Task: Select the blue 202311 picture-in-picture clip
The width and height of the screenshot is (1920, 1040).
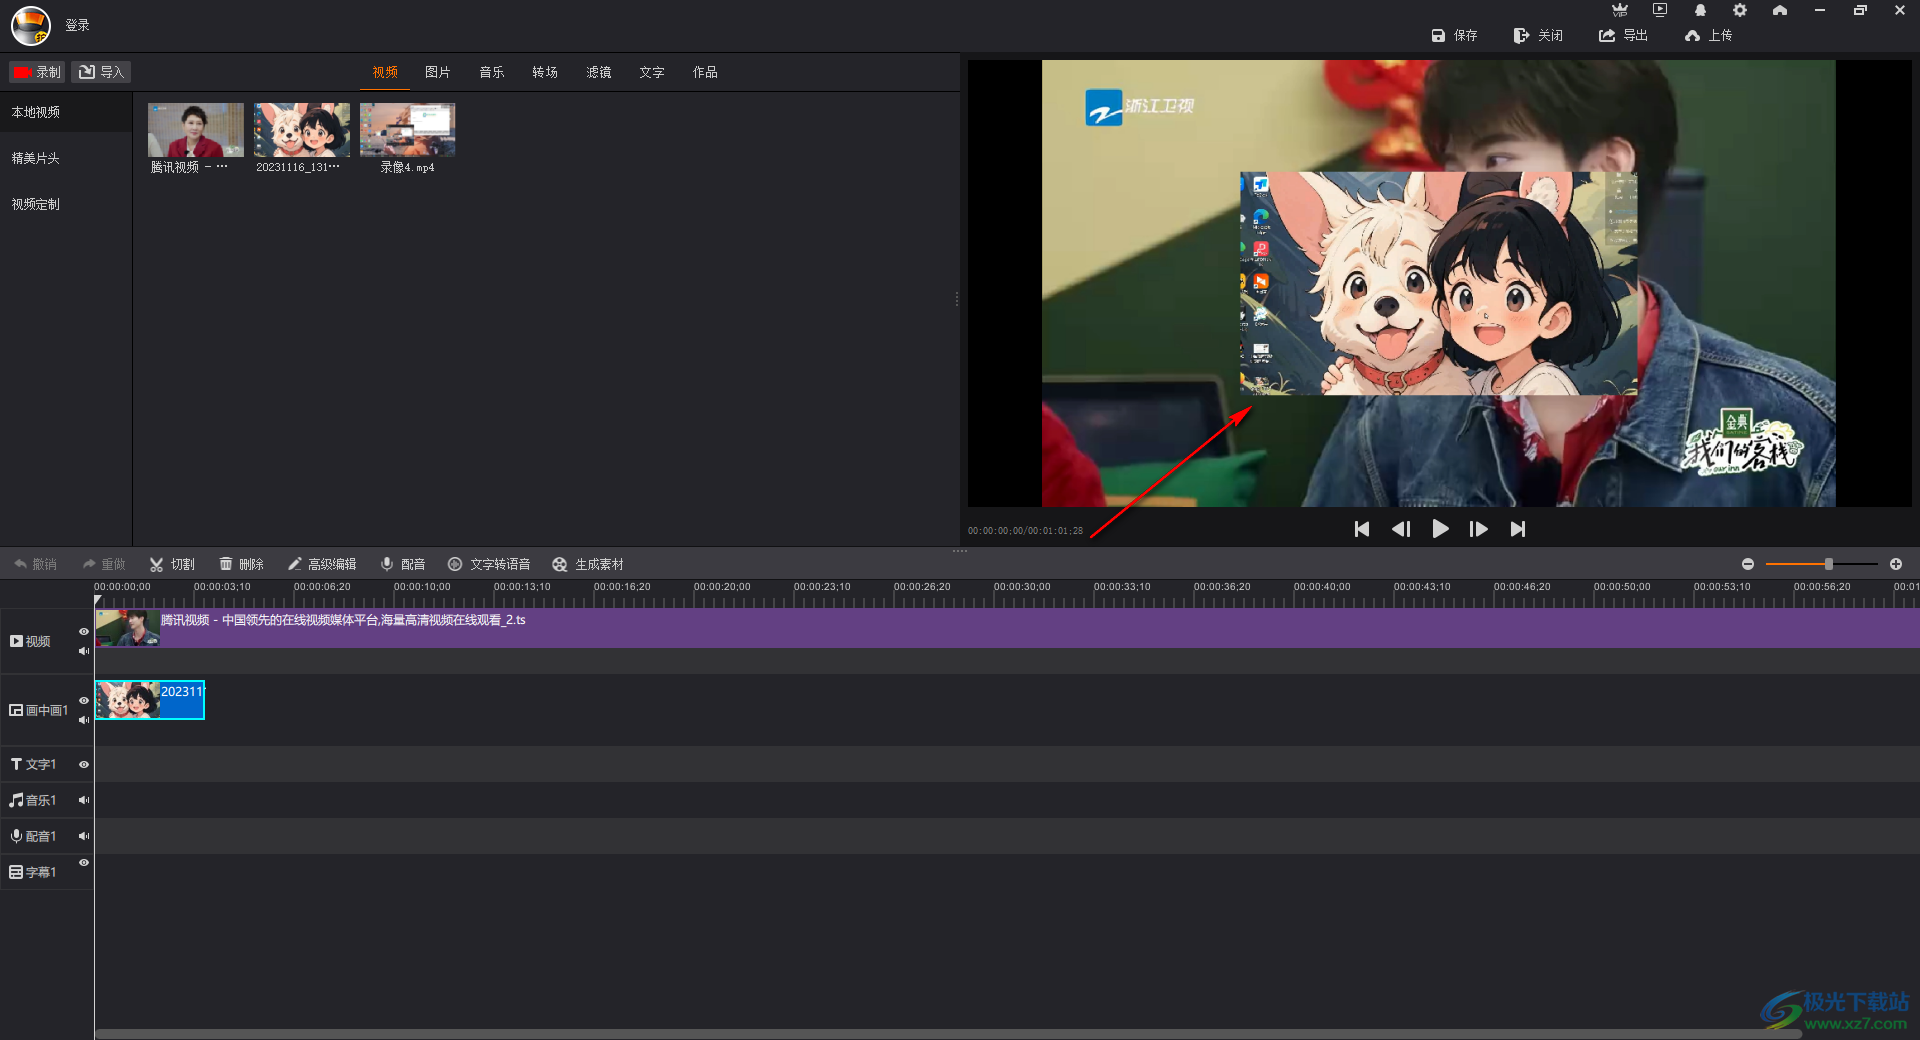Action: [150, 700]
